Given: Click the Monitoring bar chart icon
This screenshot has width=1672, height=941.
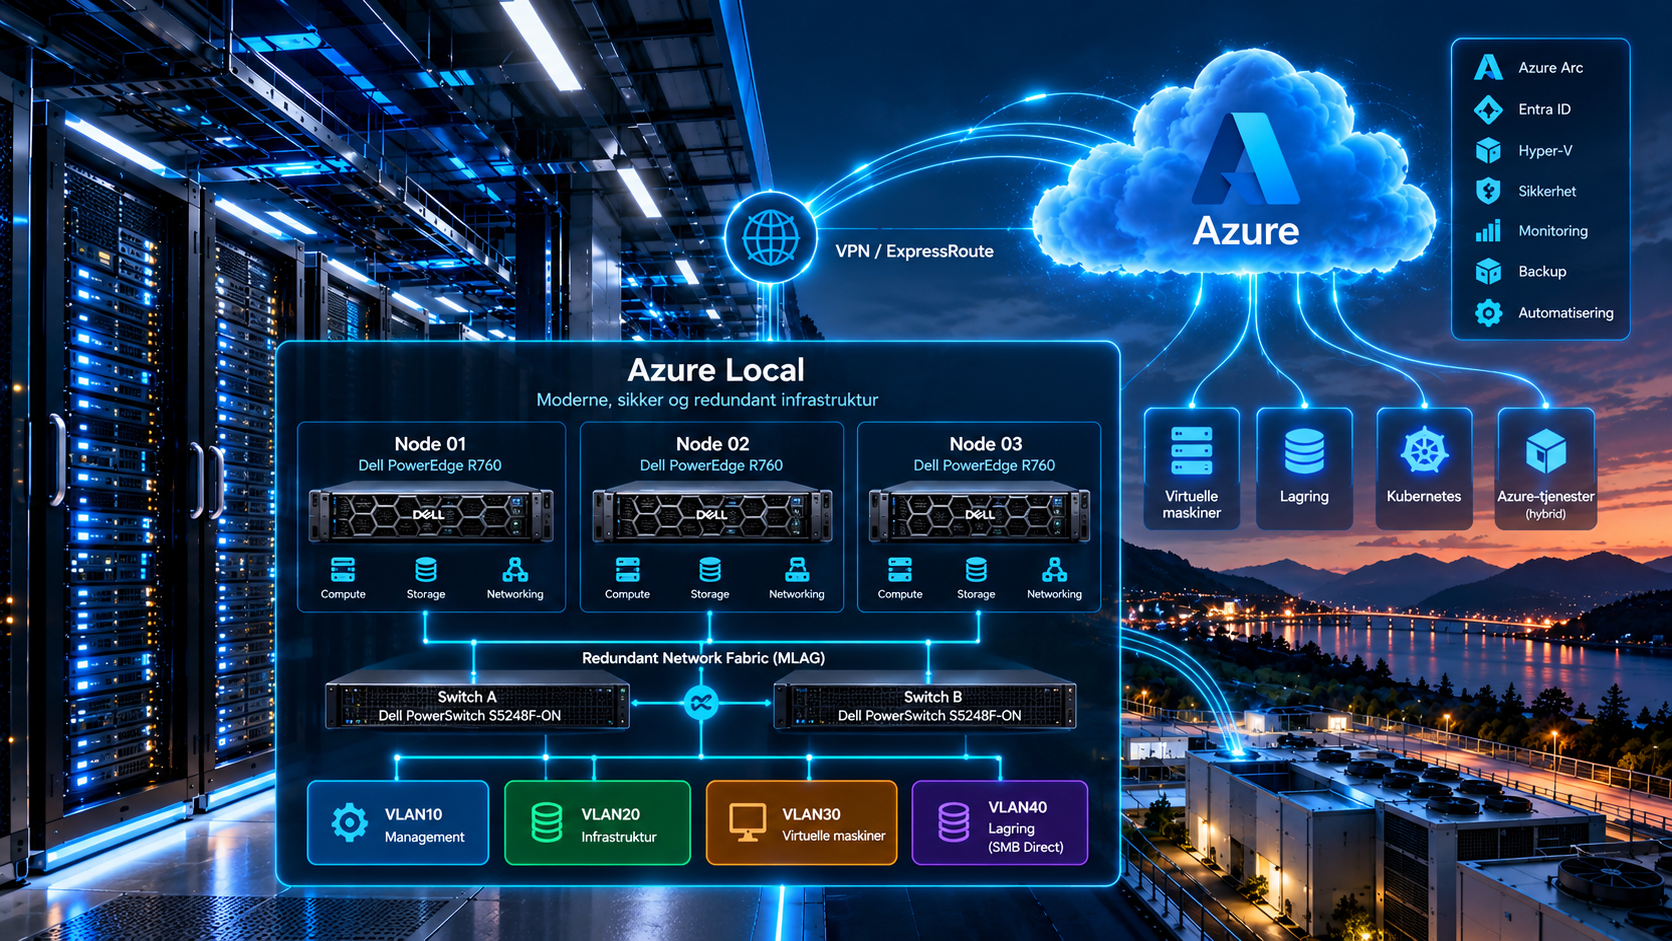Looking at the screenshot, I should 1488,231.
